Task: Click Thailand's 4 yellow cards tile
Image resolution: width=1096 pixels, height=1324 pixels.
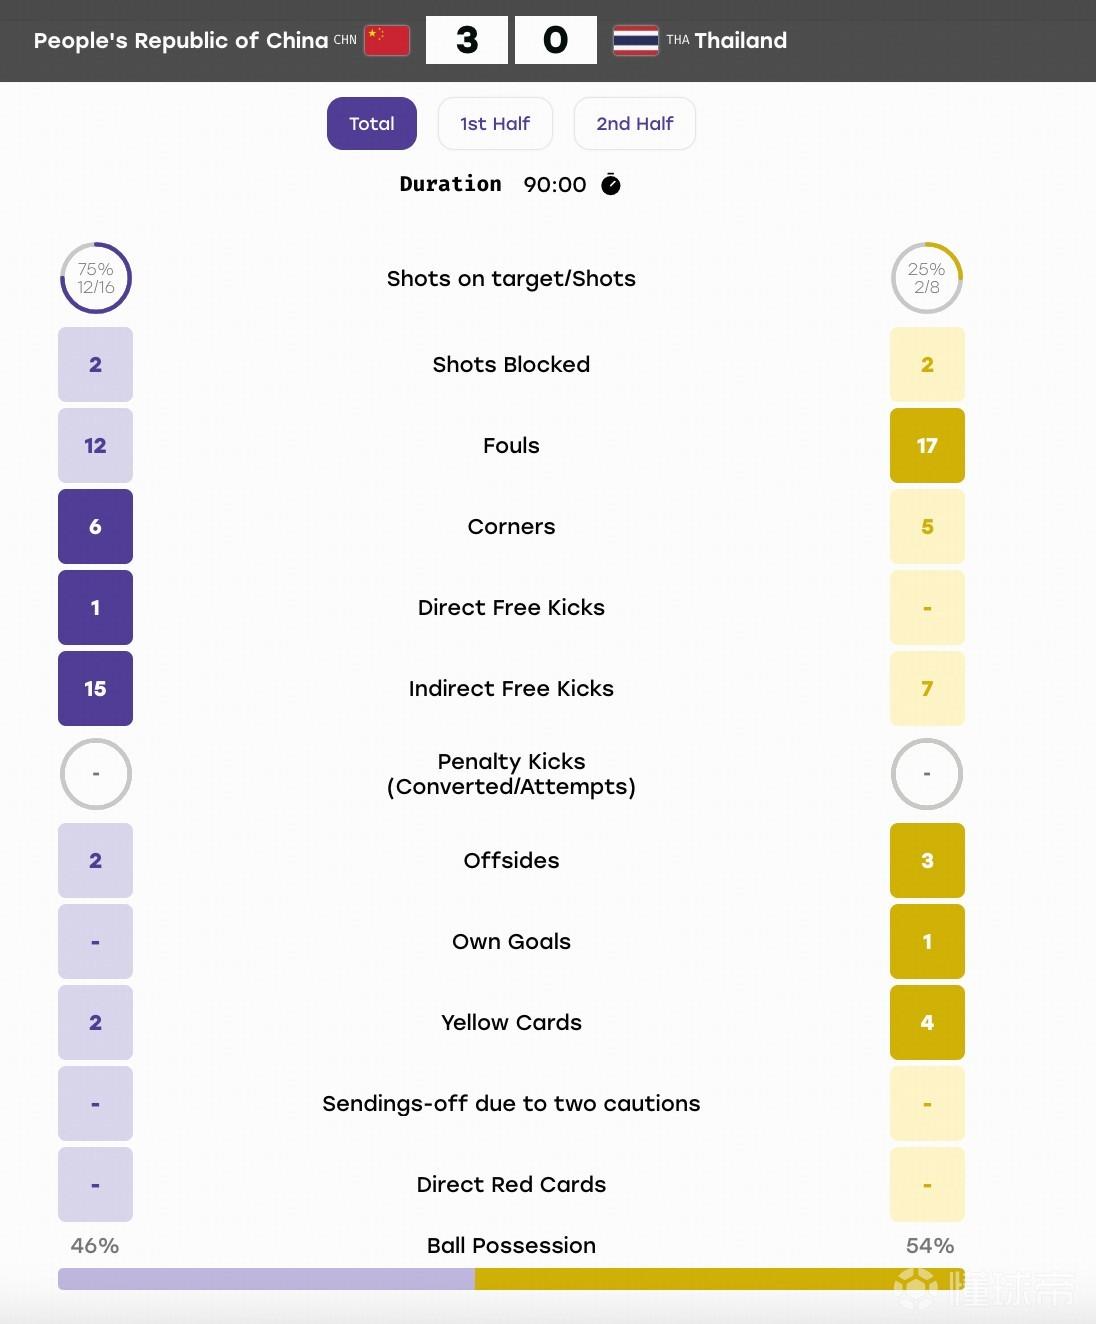Action: pyautogui.click(x=927, y=1022)
